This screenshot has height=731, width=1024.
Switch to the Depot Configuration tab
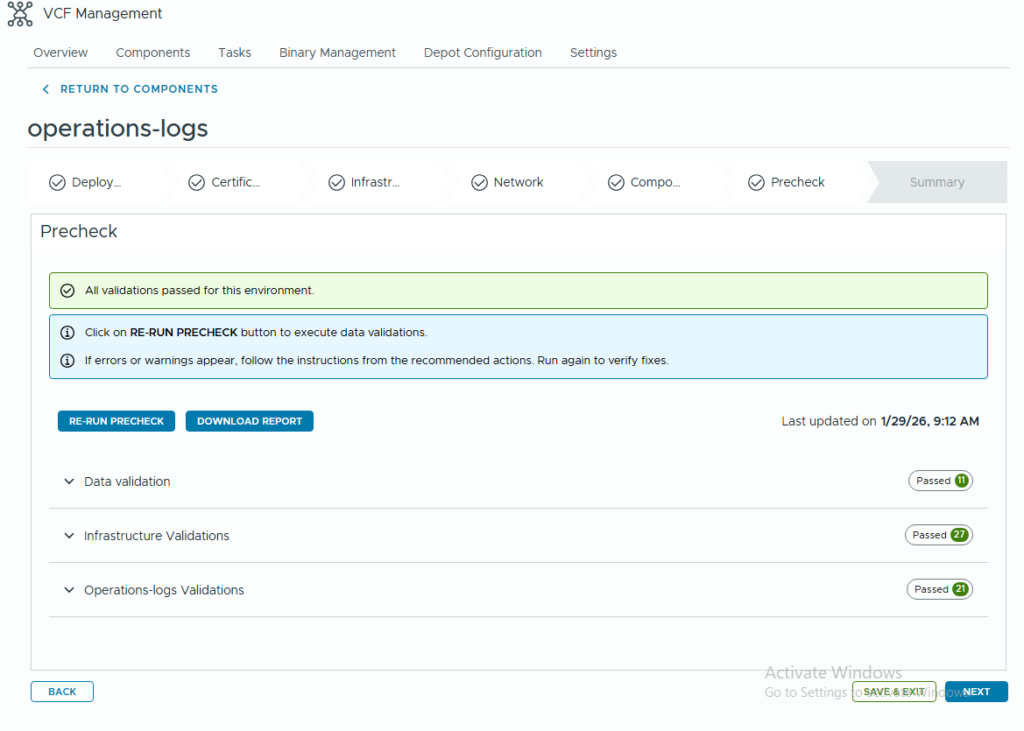click(482, 53)
